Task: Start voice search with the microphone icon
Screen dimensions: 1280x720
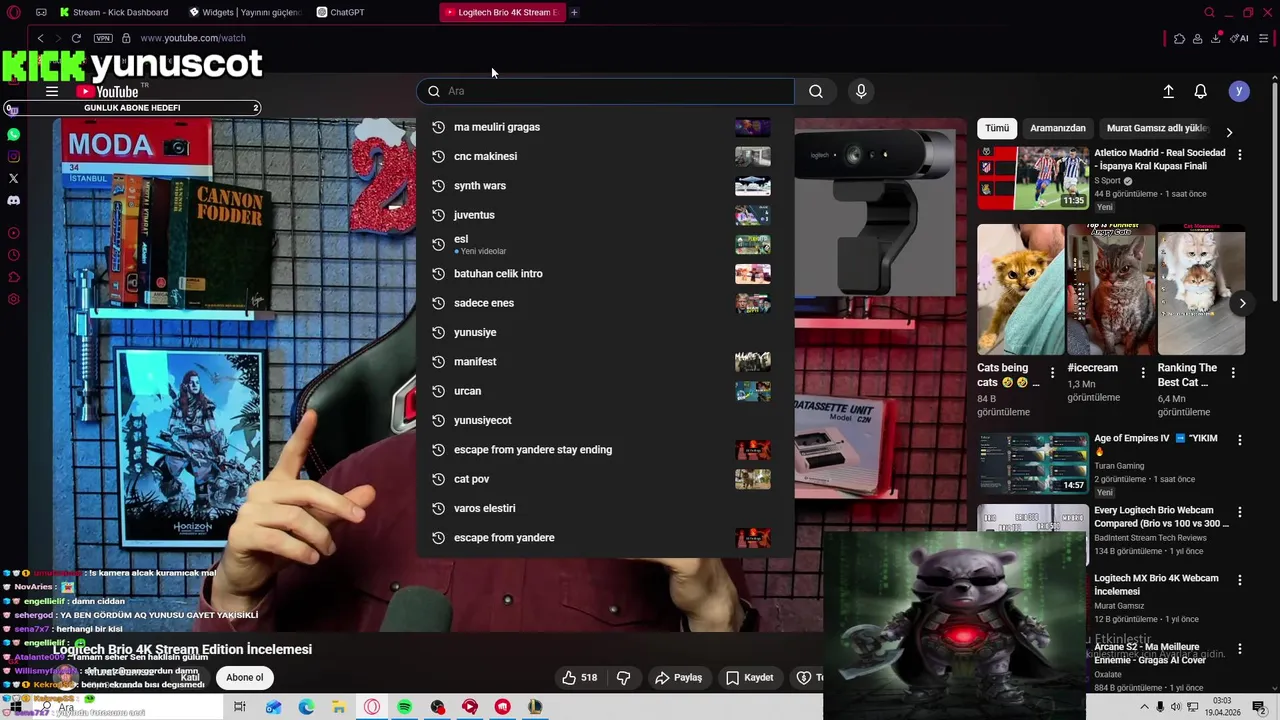Action: click(861, 91)
